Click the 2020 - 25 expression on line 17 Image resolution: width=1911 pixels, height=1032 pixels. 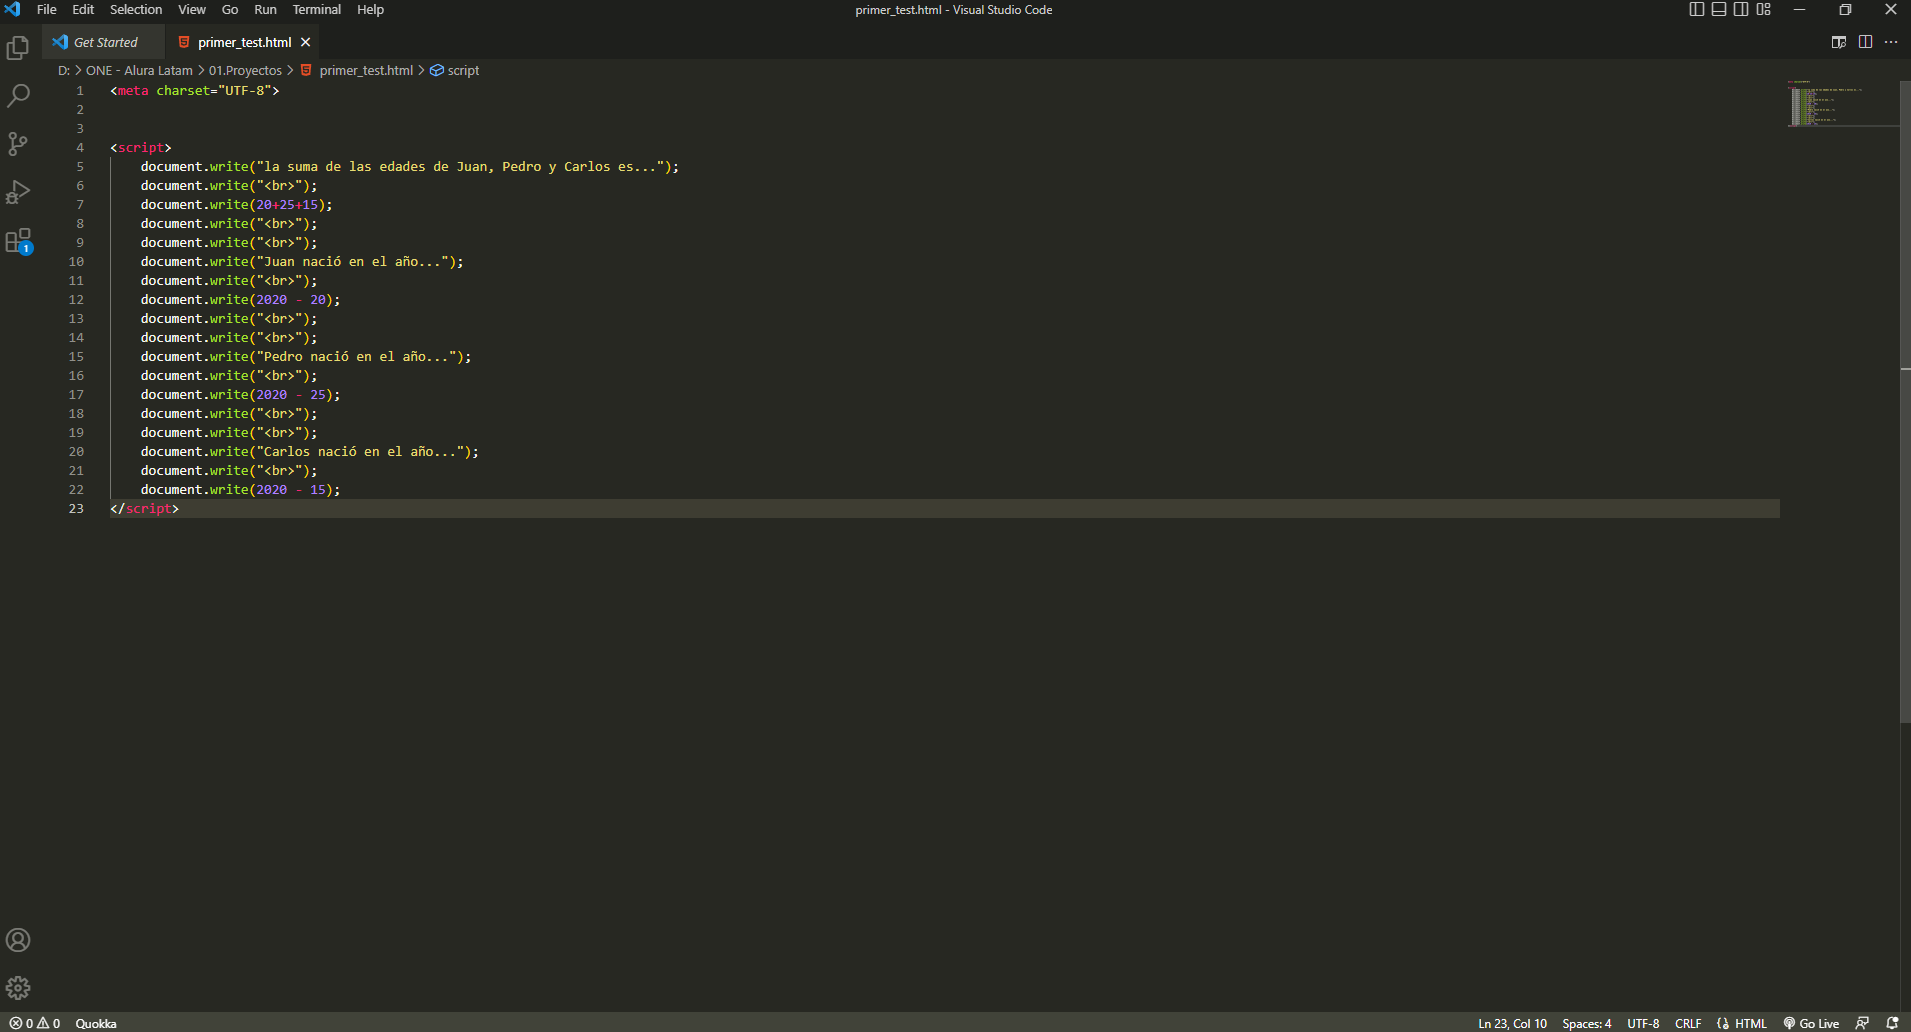291,394
